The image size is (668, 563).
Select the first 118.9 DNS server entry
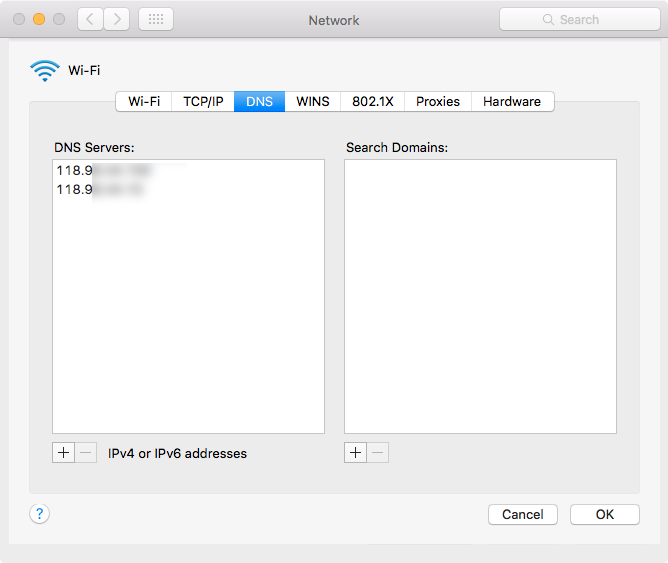point(188,170)
